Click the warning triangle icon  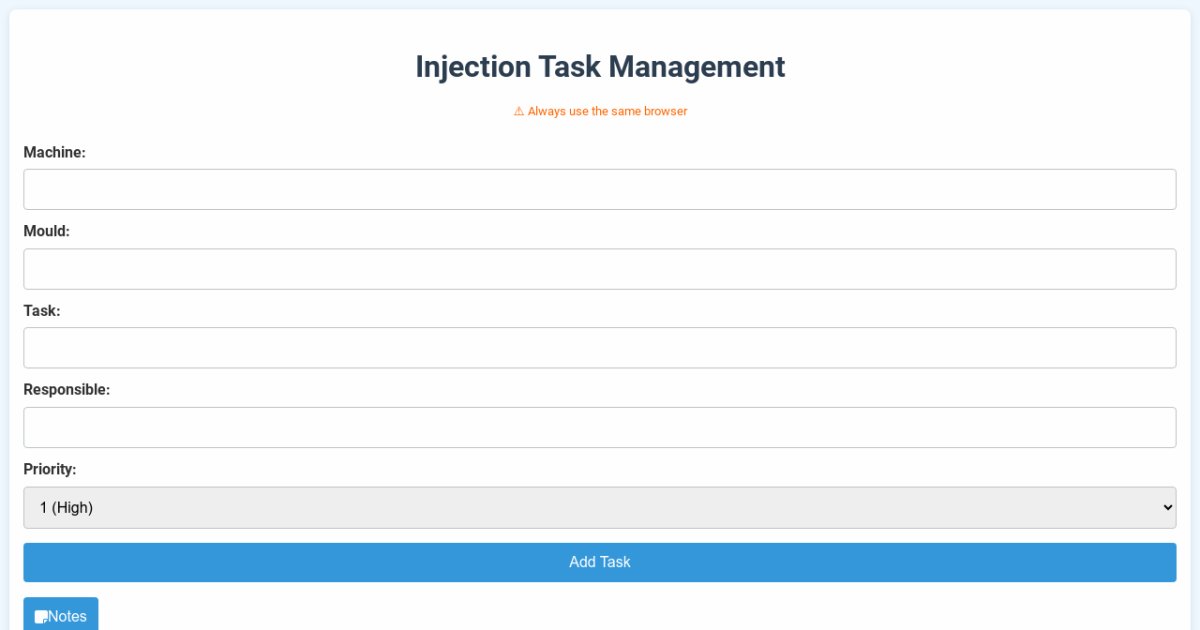tap(519, 112)
